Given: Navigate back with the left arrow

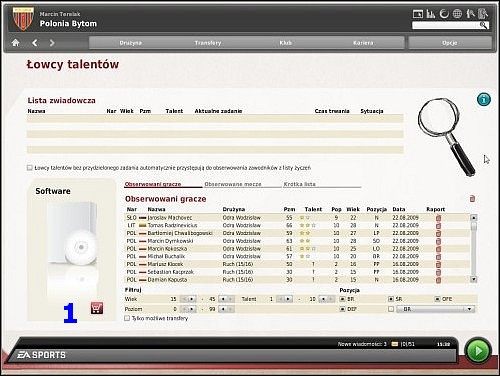Looking at the screenshot, I should pos(35,43).
